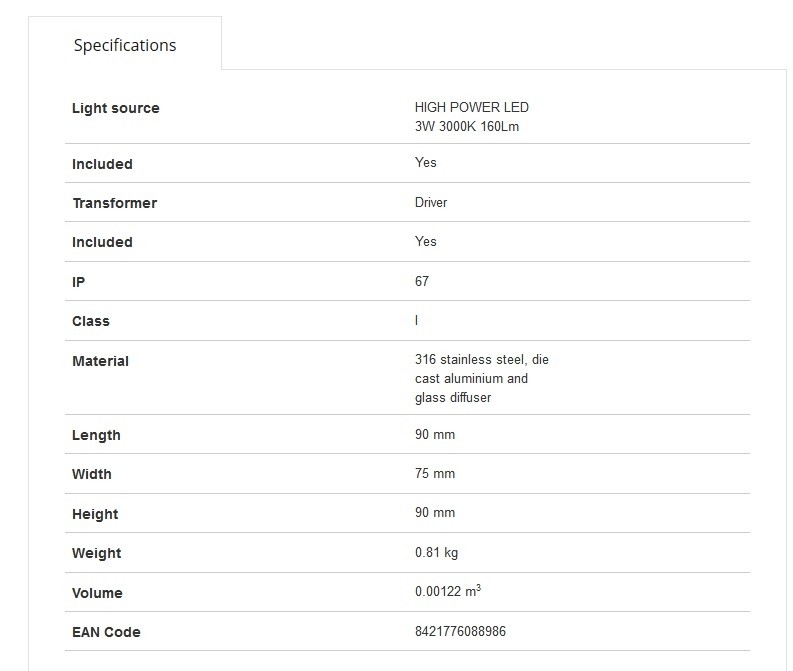Select the 3W 3000K 160Lm text
The image size is (793, 671).
(x=467, y=126)
